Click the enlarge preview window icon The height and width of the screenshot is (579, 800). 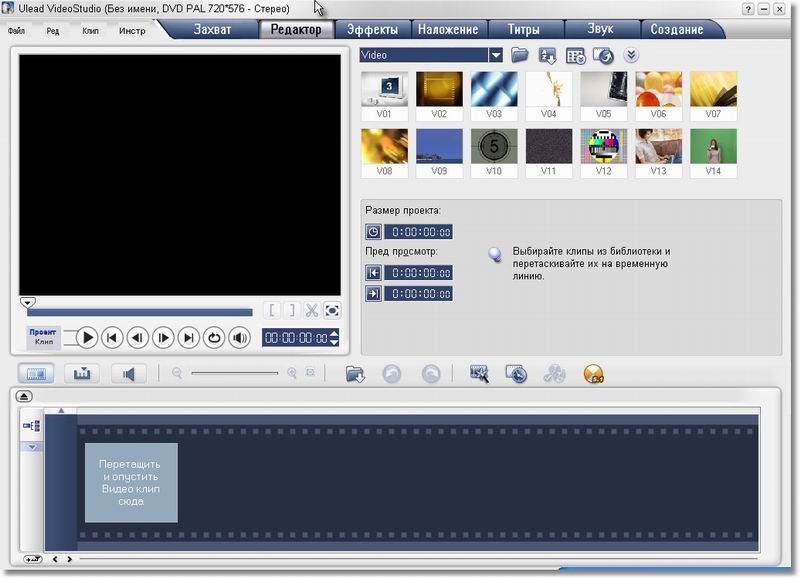coord(332,310)
